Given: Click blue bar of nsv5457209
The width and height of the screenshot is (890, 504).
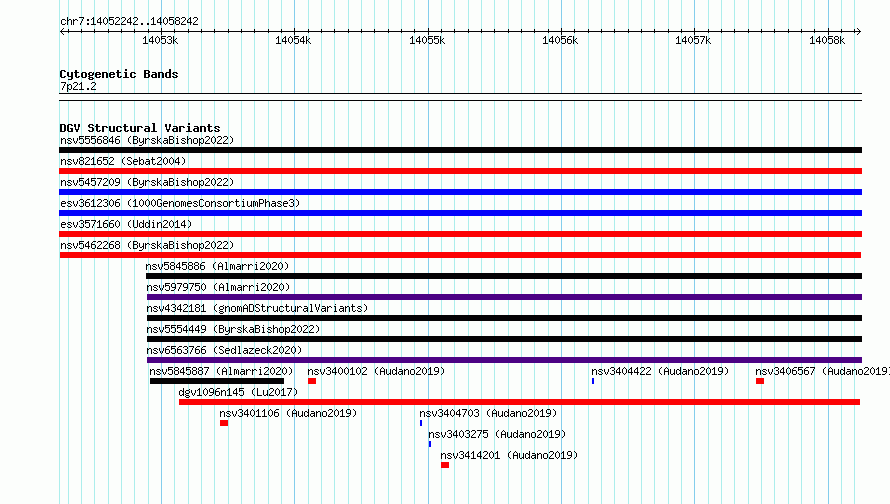Looking at the screenshot, I should (460, 192).
